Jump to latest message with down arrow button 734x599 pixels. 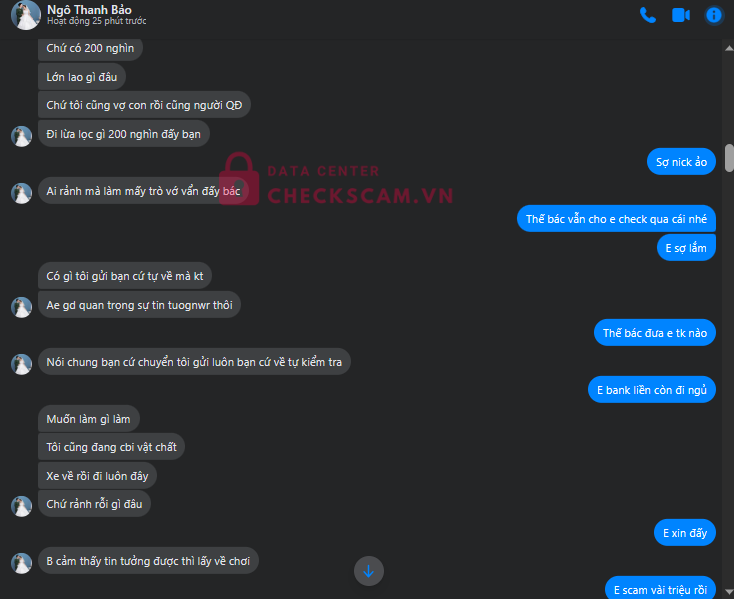[x=368, y=571]
